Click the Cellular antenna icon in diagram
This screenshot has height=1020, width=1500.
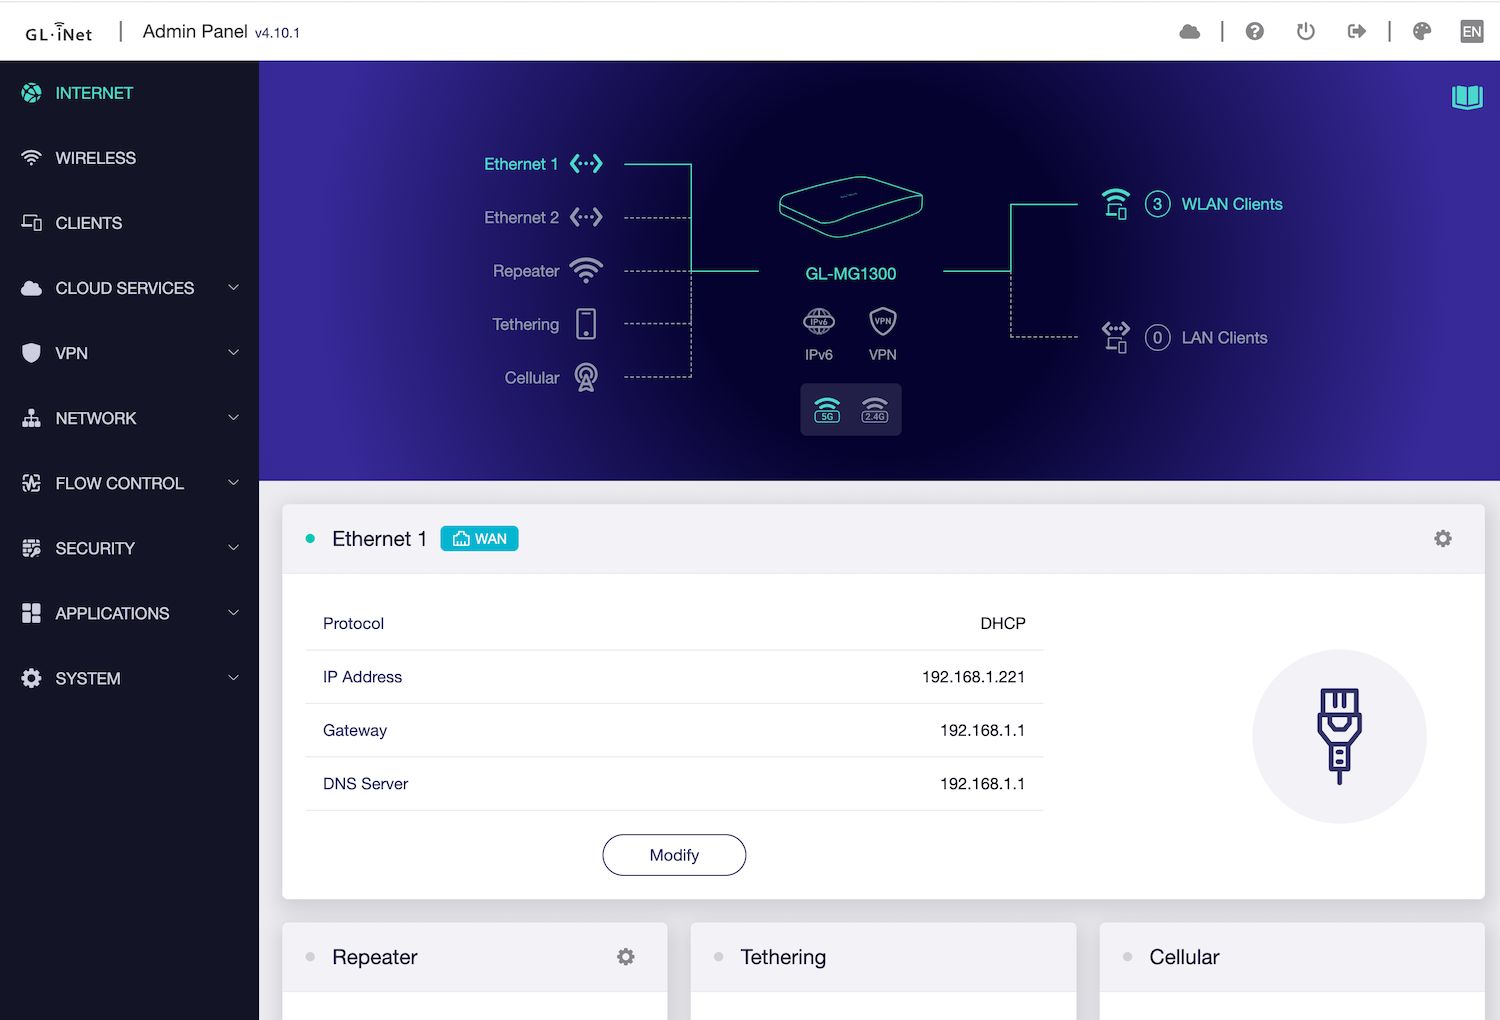(x=586, y=377)
